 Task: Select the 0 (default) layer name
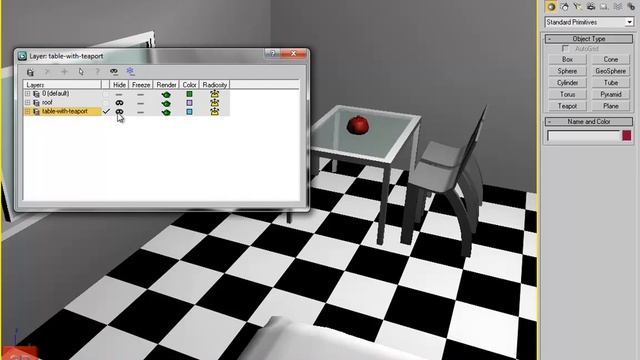pos(56,94)
